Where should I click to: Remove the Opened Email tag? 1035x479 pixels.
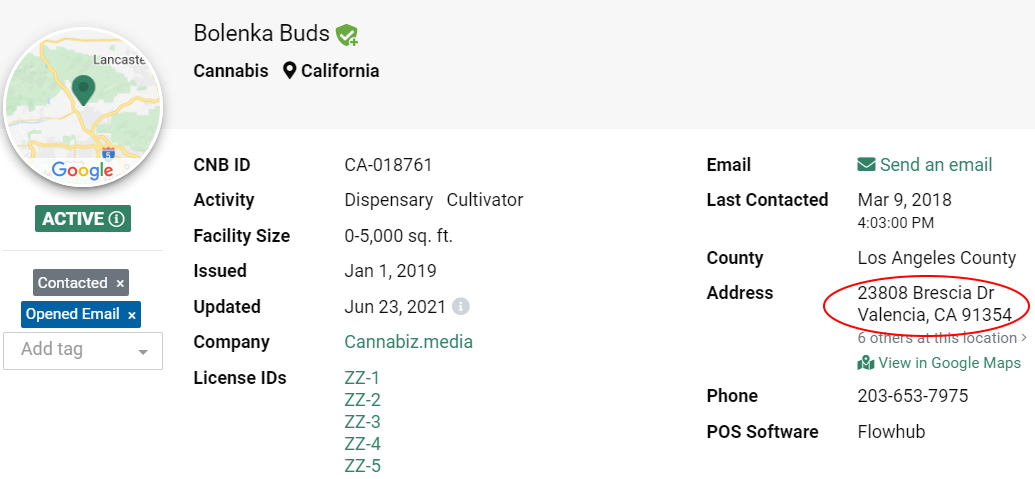(x=131, y=315)
